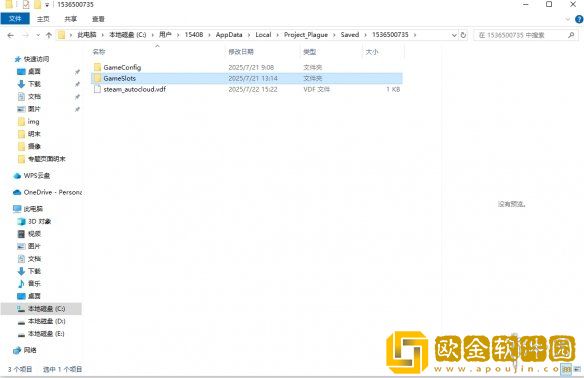Open 3D 对象 under 此电脑
This screenshot has height=378, width=584.
tap(39, 221)
